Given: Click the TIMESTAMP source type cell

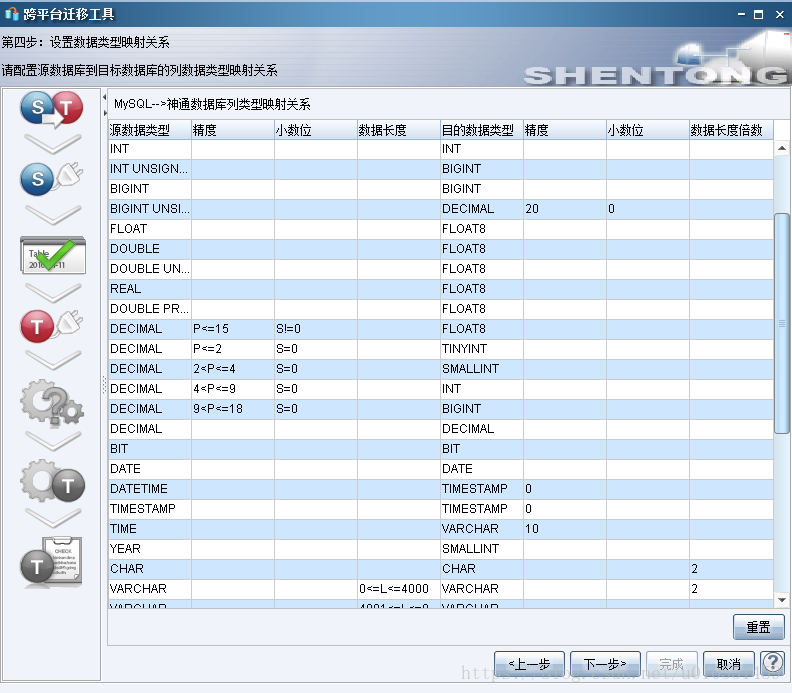Looking at the screenshot, I should [x=150, y=509].
